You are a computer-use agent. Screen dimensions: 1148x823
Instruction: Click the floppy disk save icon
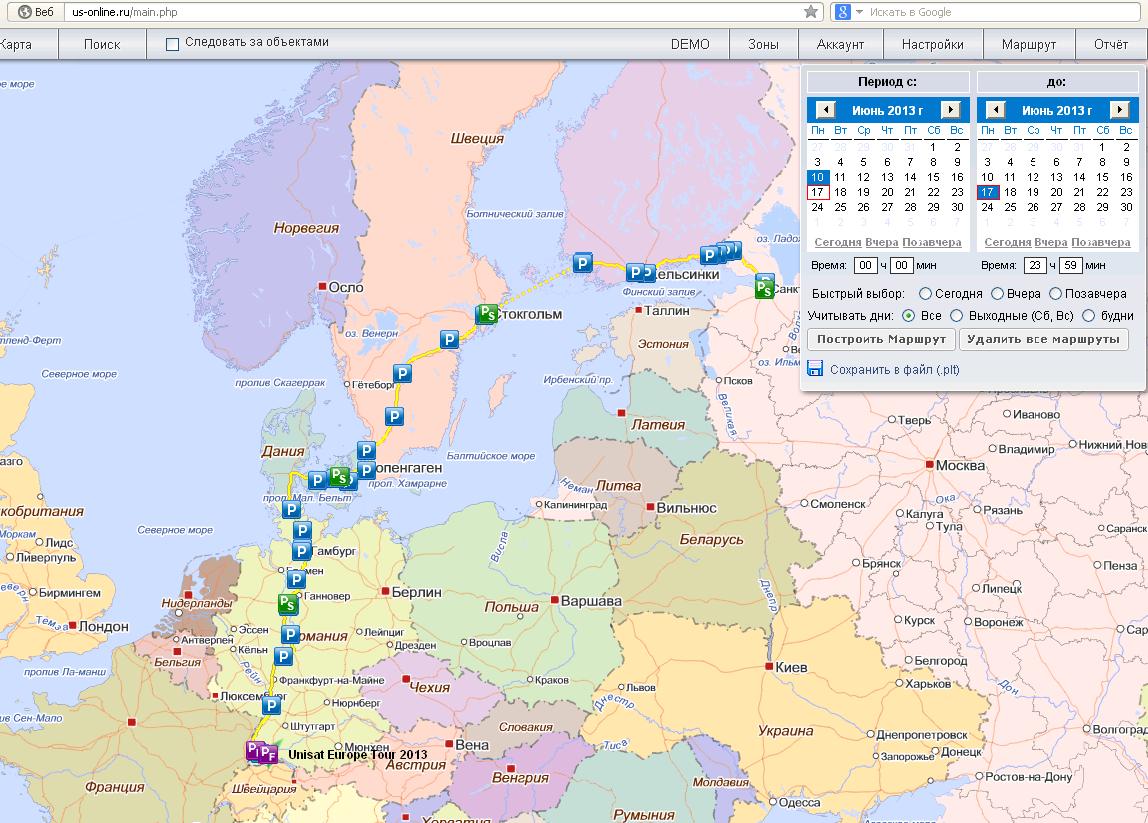tap(815, 369)
